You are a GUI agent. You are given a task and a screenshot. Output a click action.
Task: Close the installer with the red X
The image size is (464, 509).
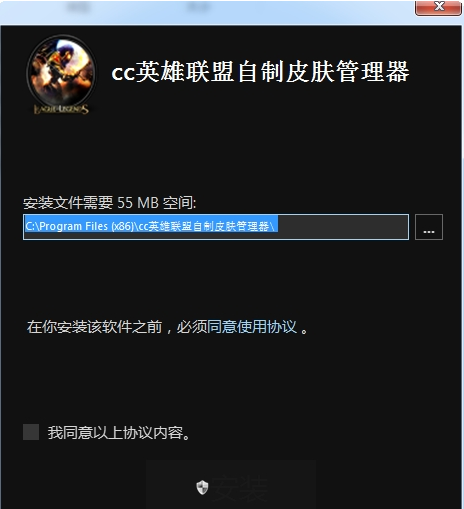pyautogui.click(x=438, y=7)
